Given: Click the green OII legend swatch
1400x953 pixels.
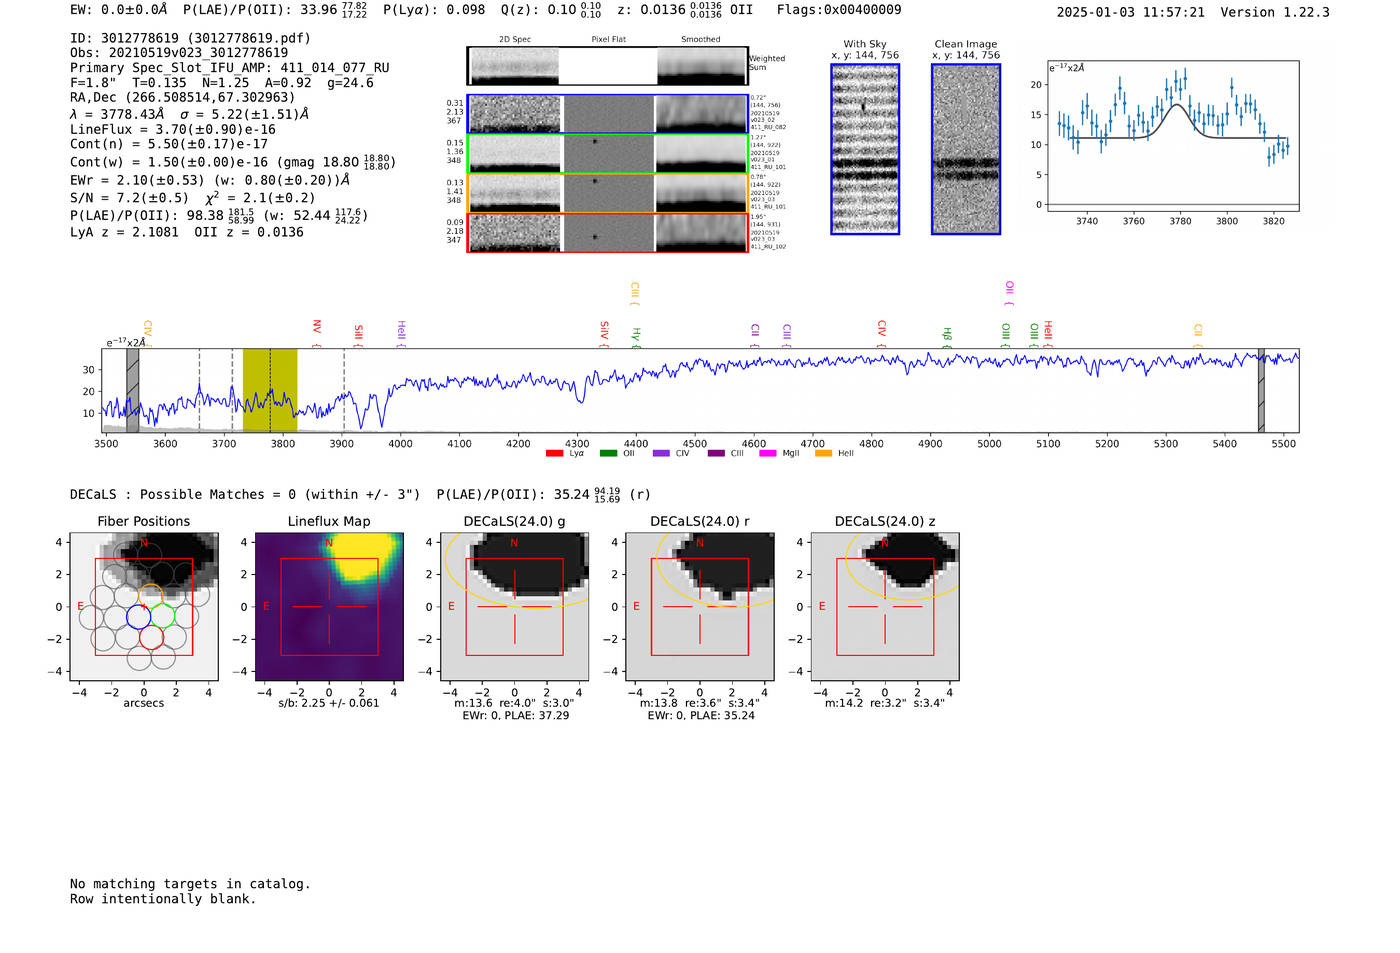Looking at the screenshot, I should coord(608,453).
